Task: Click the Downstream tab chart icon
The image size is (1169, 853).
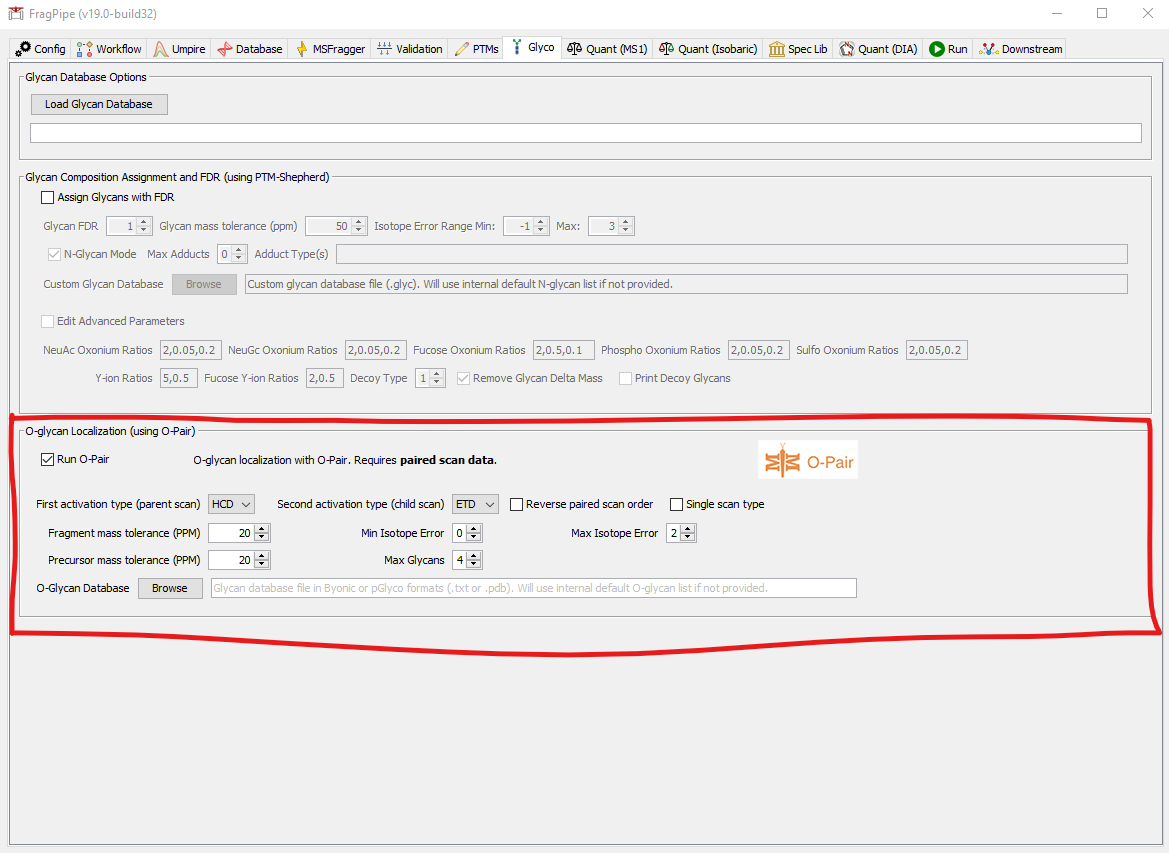Action: 989,48
